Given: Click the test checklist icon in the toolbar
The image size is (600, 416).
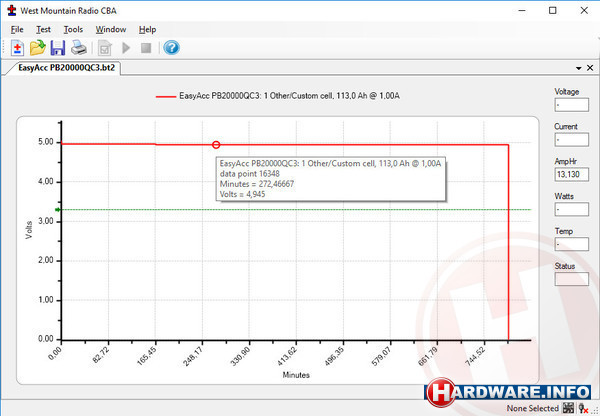Looking at the screenshot, I should tap(104, 48).
